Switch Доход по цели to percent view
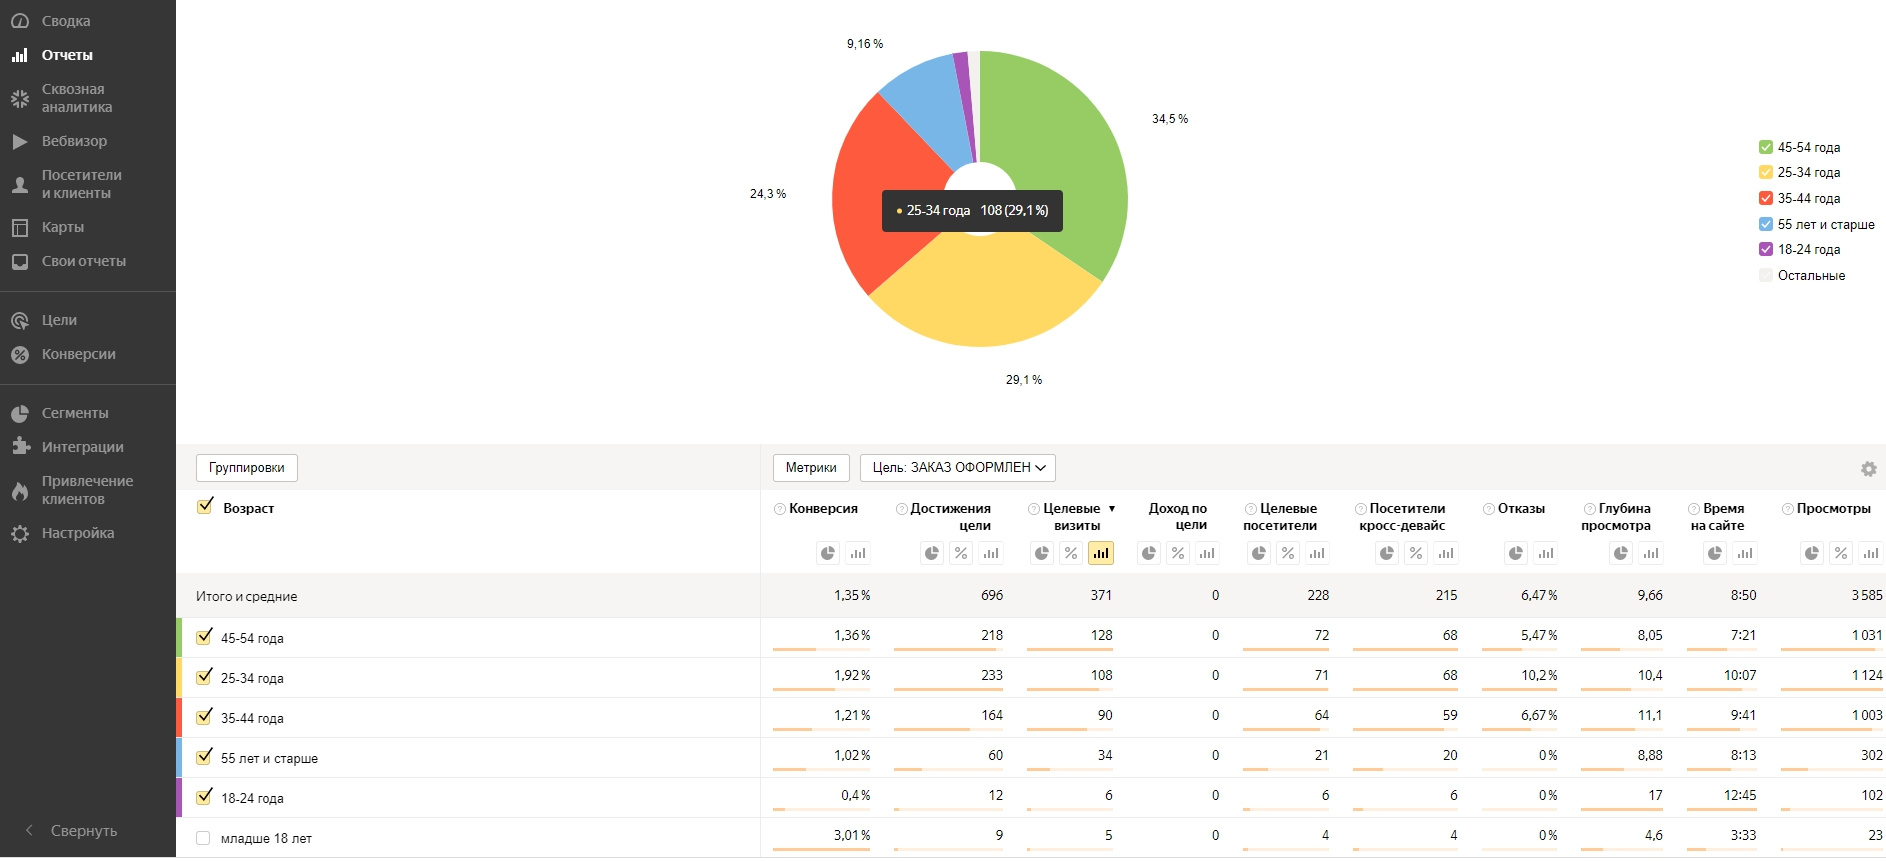This screenshot has width=1886, height=861. (x=1178, y=553)
